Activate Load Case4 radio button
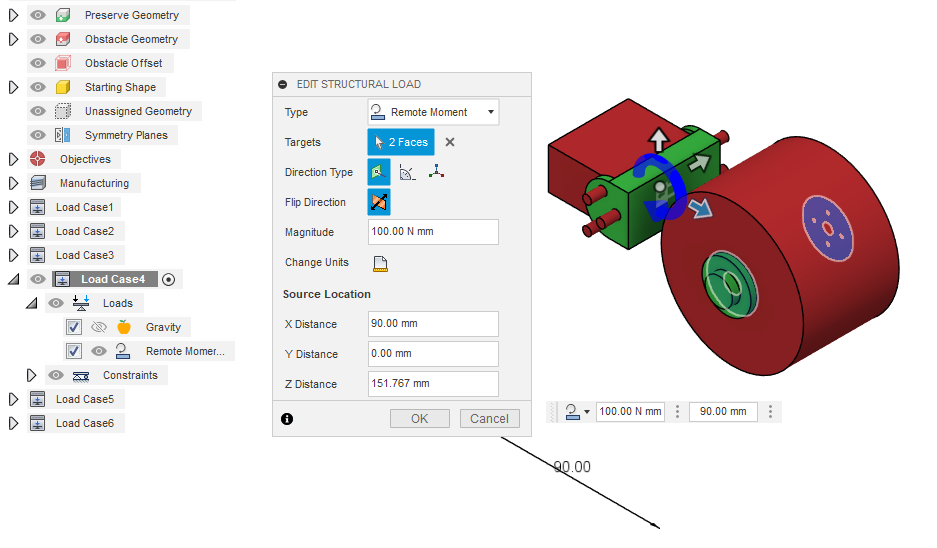937x548 pixels. pos(169,280)
